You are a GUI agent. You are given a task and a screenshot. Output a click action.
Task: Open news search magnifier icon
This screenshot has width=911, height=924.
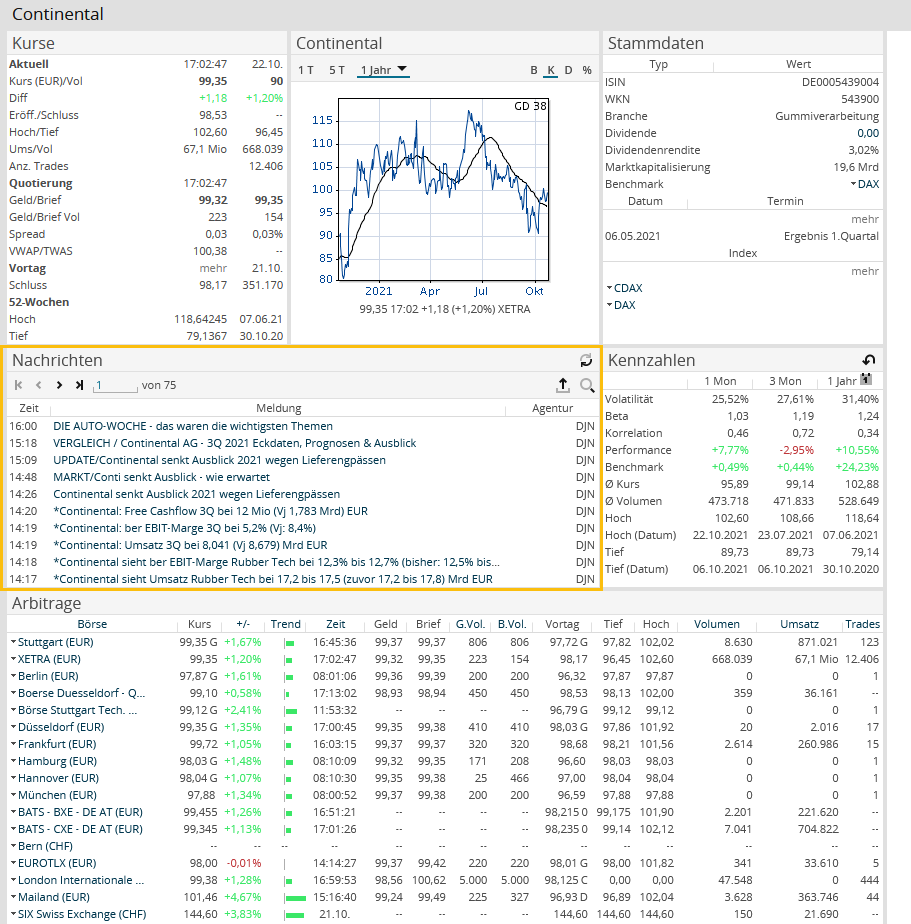coord(587,385)
